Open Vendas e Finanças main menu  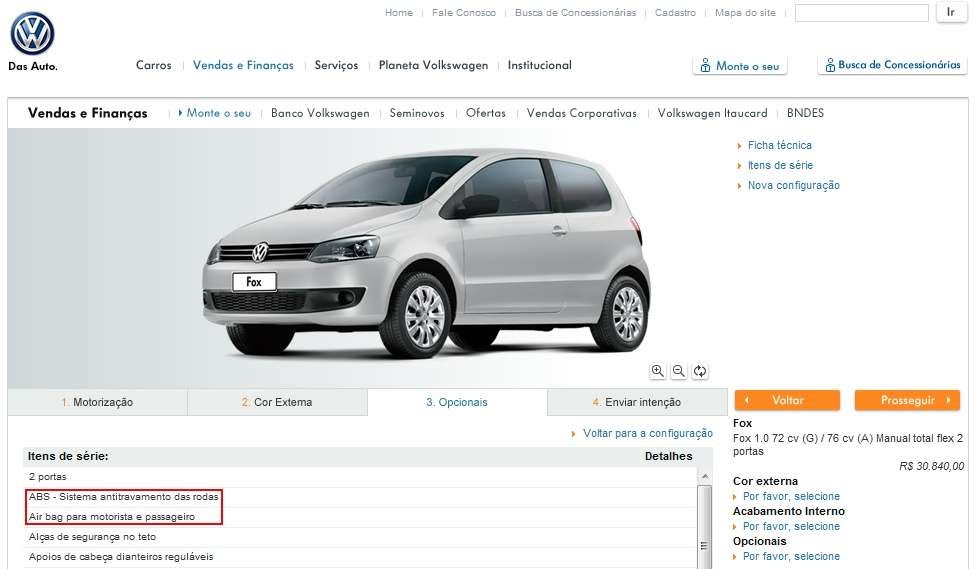click(243, 65)
